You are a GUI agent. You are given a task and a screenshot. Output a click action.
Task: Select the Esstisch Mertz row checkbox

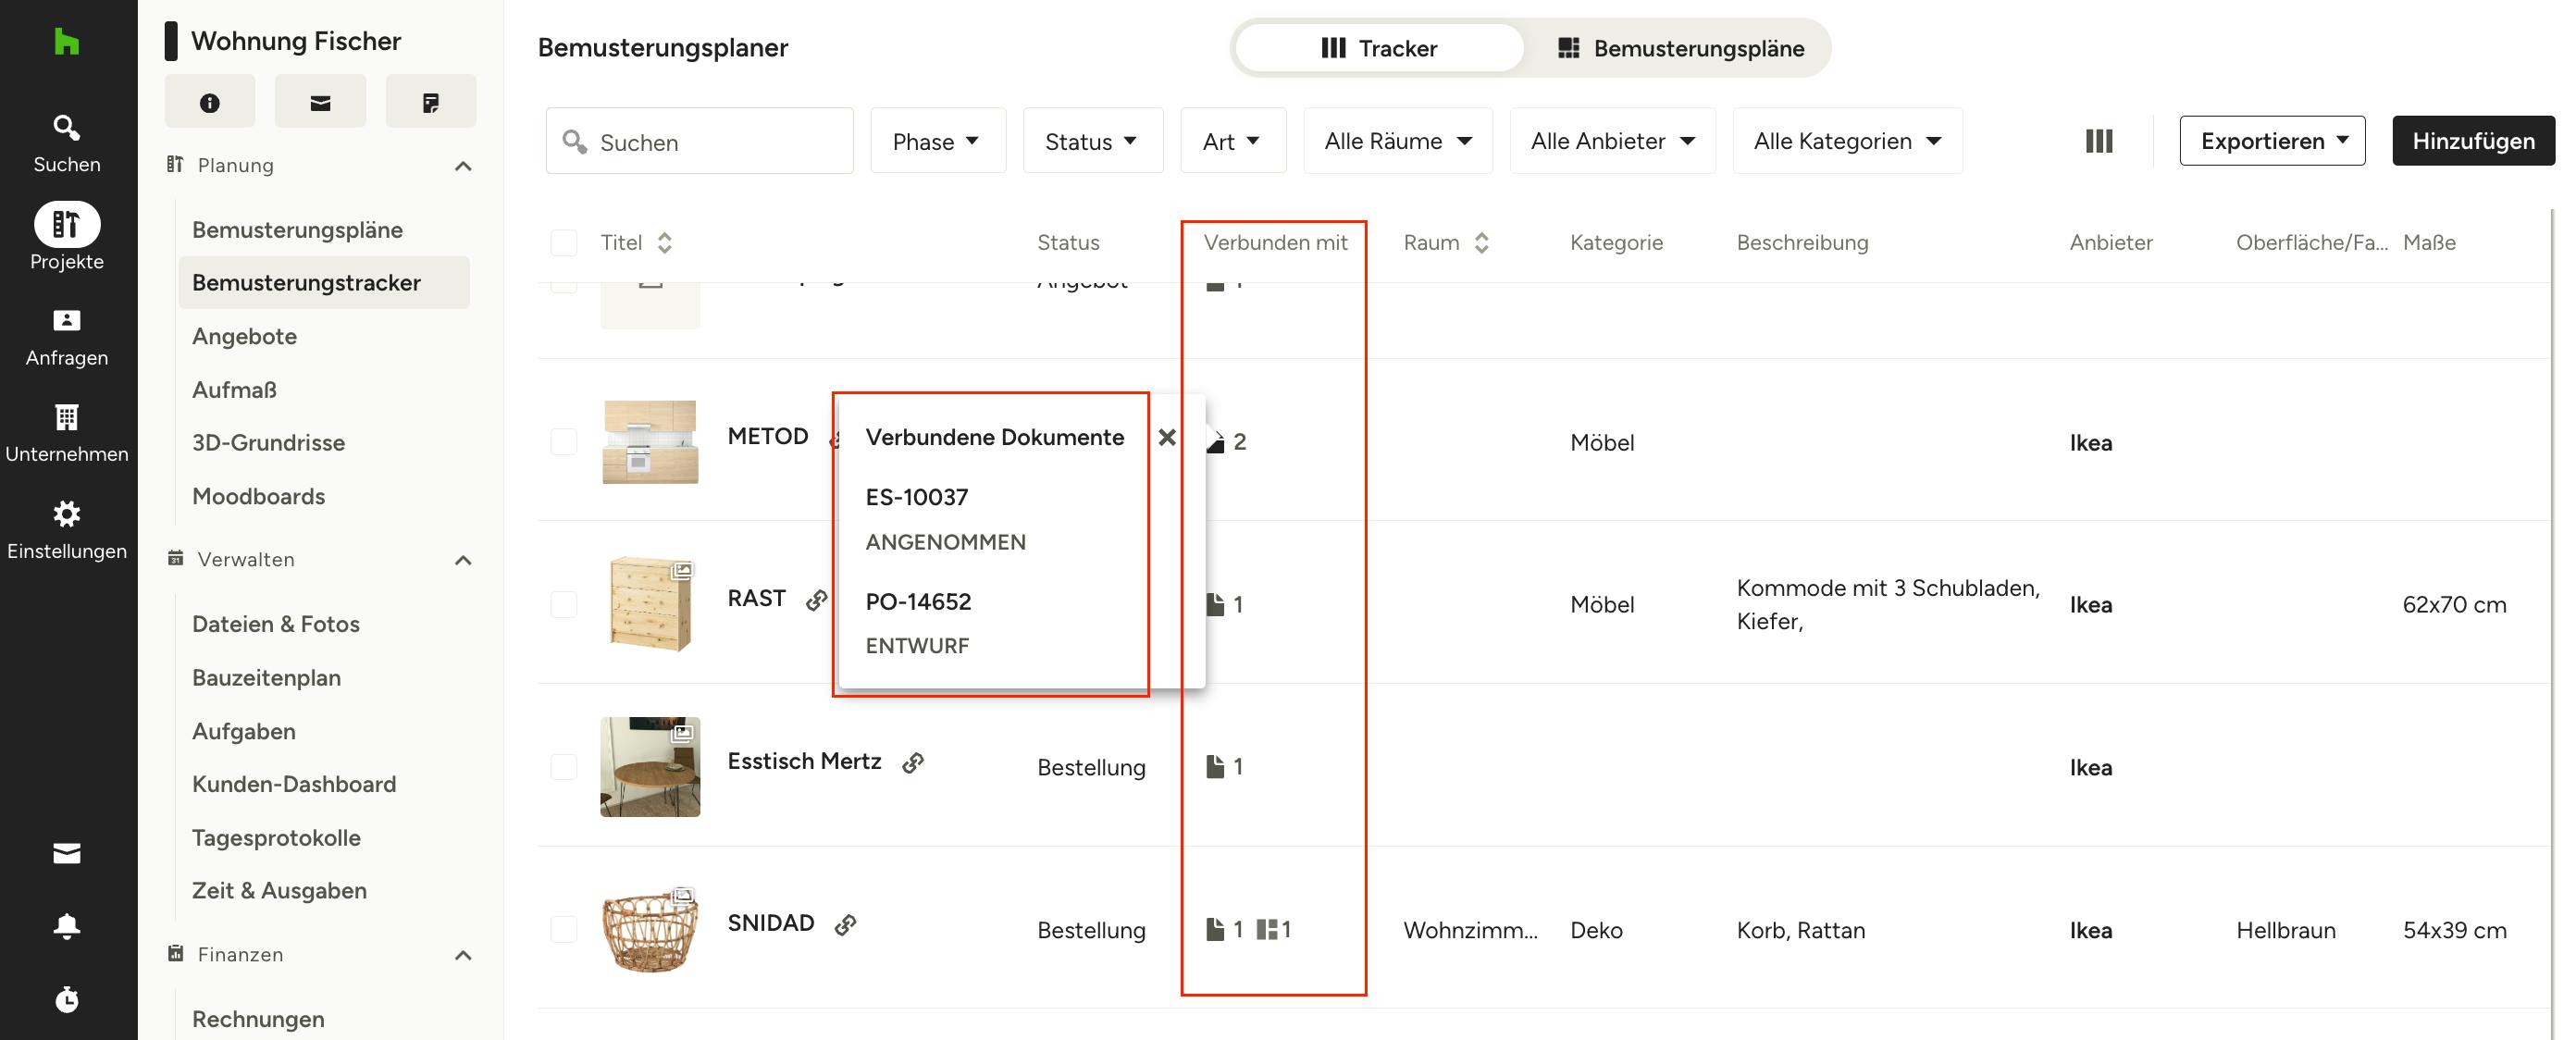pyautogui.click(x=564, y=766)
